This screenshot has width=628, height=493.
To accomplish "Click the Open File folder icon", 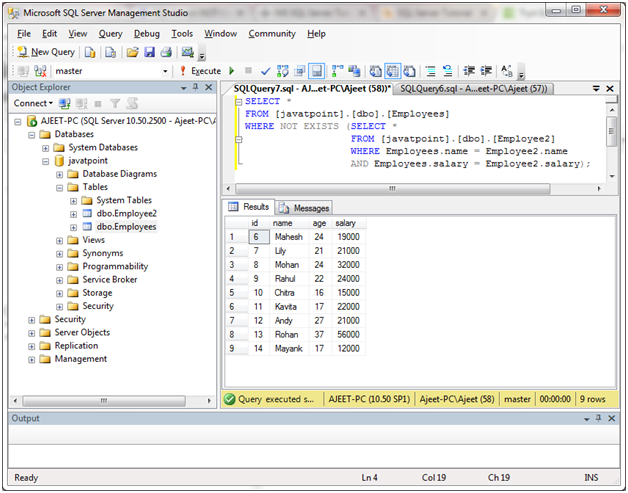I will [133, 52].
